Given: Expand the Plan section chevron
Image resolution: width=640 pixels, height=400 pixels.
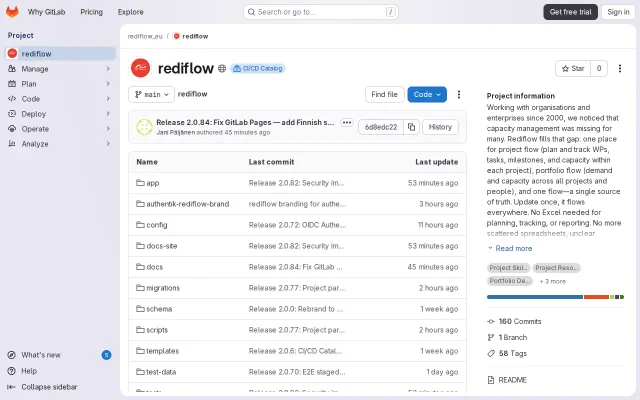Looking at the screenshot, I should click(108, 84).
